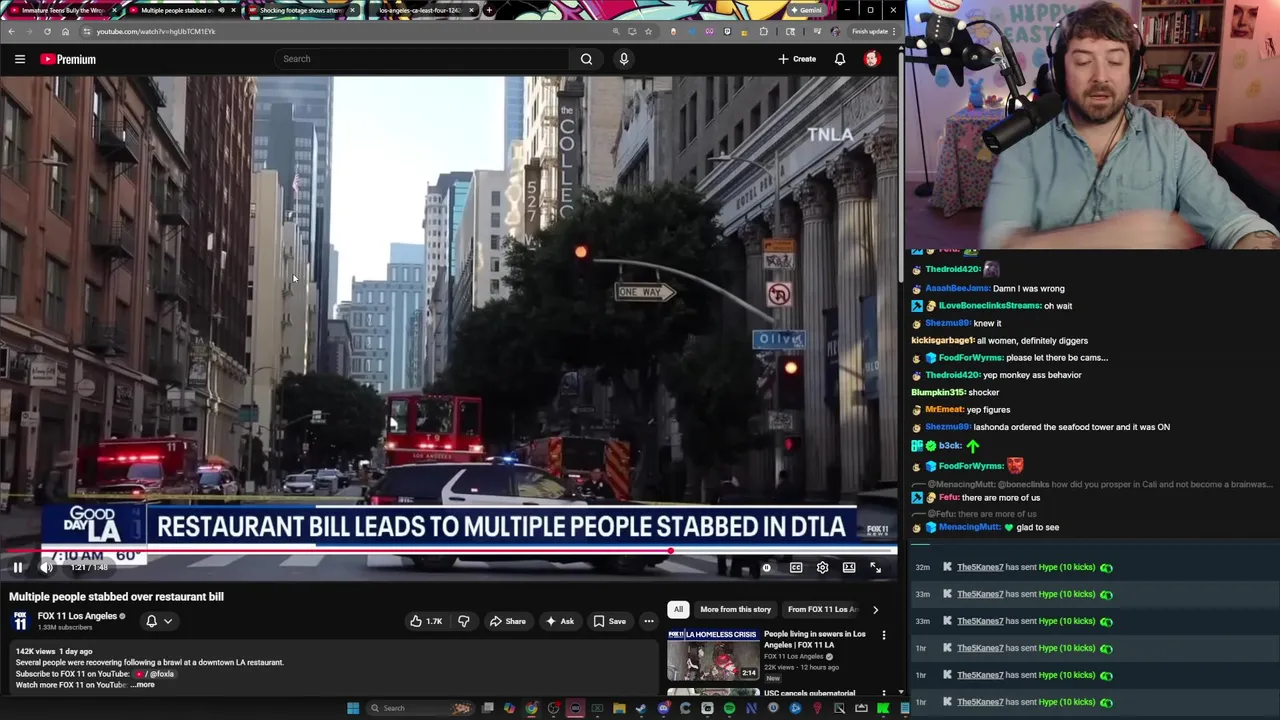Open the account avatar menu
Image resolution: width=1280 pixels, height=720 pixels.
coord(872,59)
